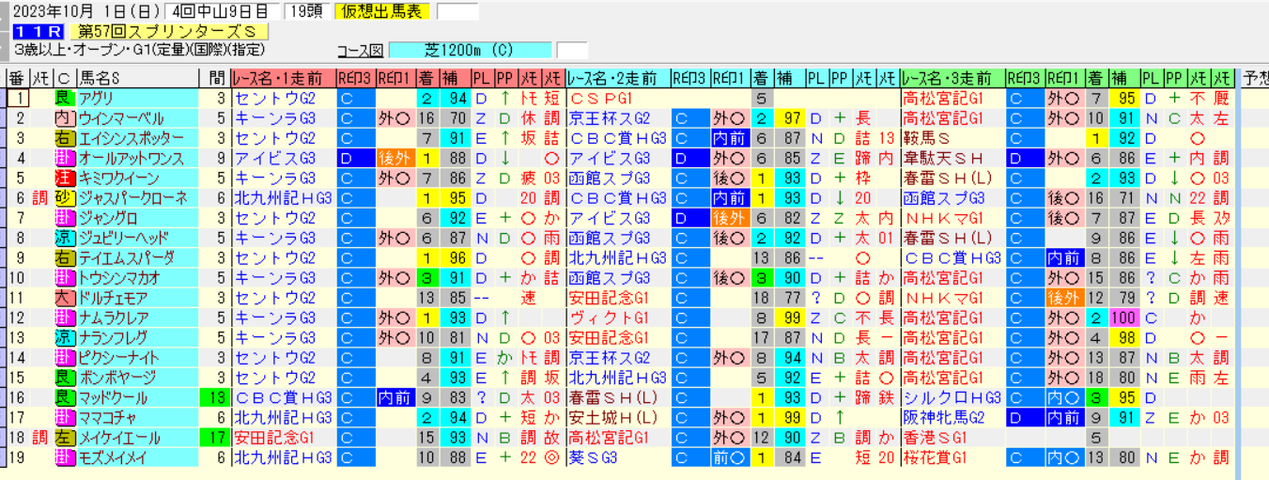
Task: Click the 掛 badge beside ジャングロ
Action: coord(64,218)
